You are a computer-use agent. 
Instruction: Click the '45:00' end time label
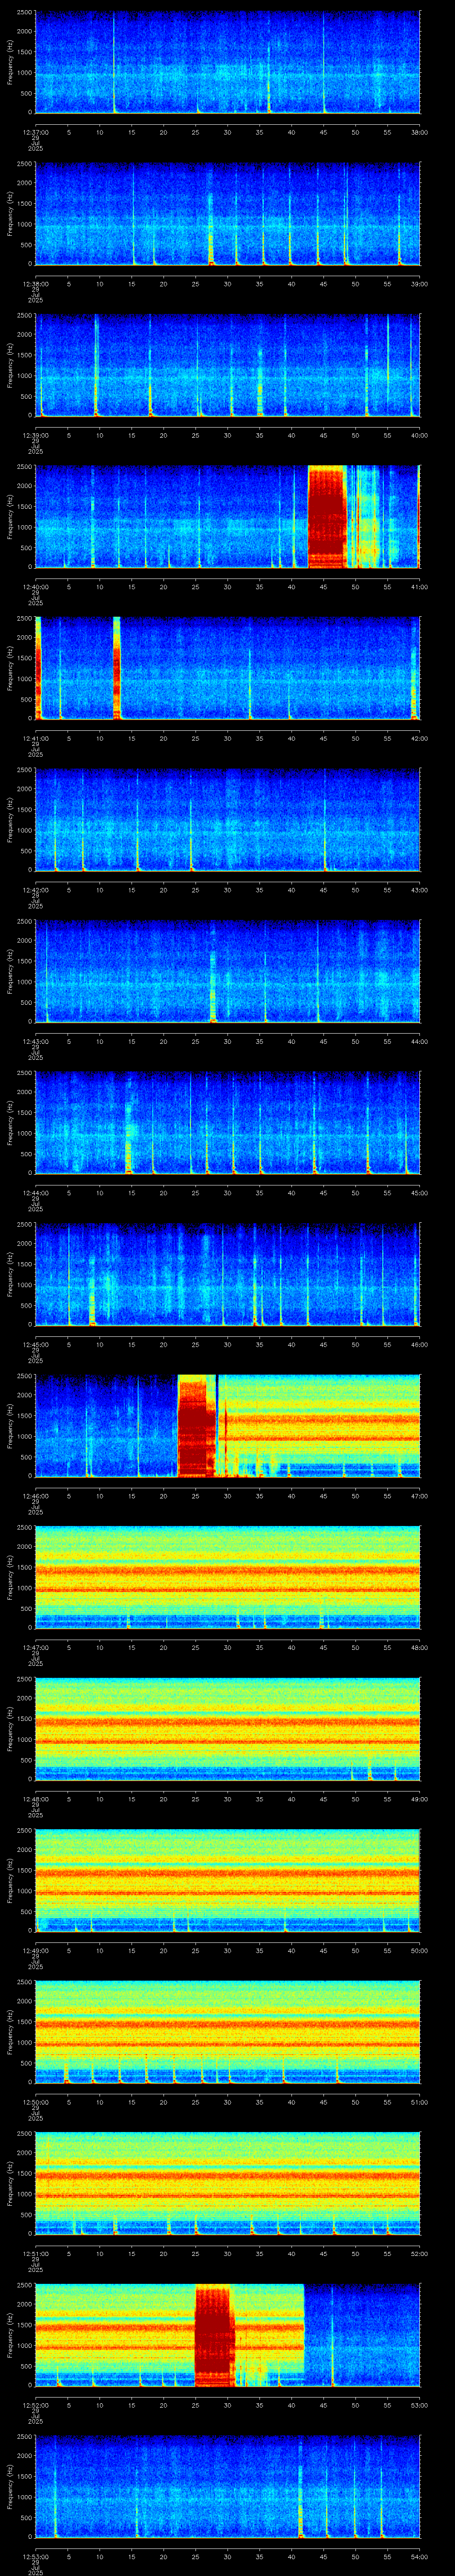[x=419, y=1192]
